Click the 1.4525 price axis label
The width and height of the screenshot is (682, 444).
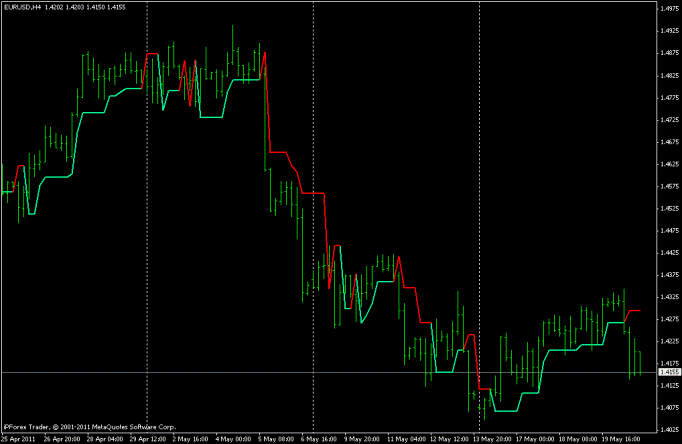coord(669,209)
